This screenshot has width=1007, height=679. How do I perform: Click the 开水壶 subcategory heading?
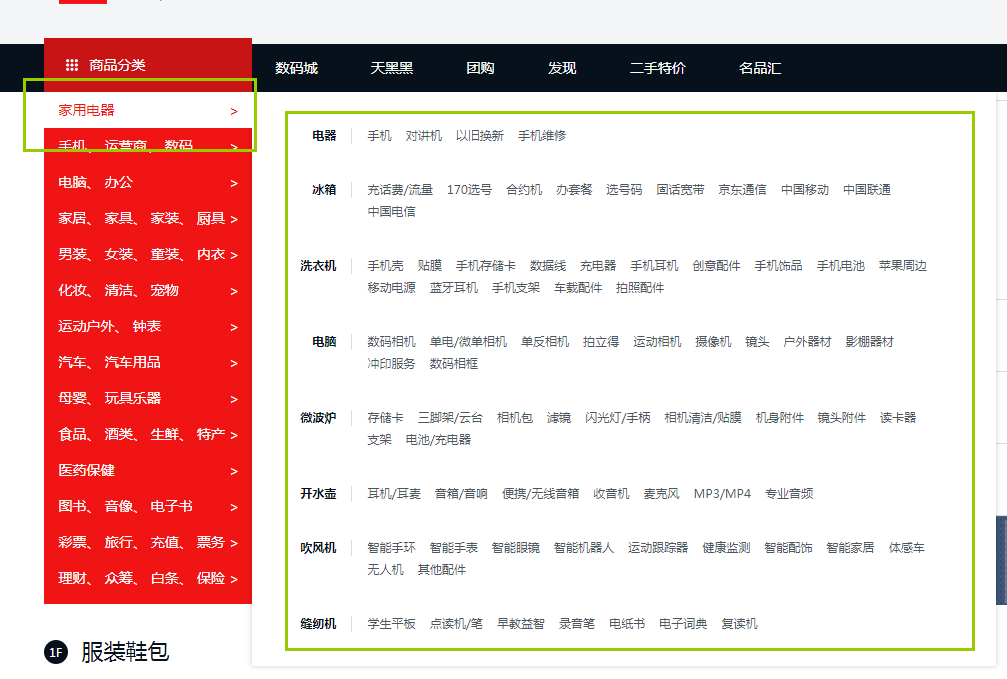point(319,494)
